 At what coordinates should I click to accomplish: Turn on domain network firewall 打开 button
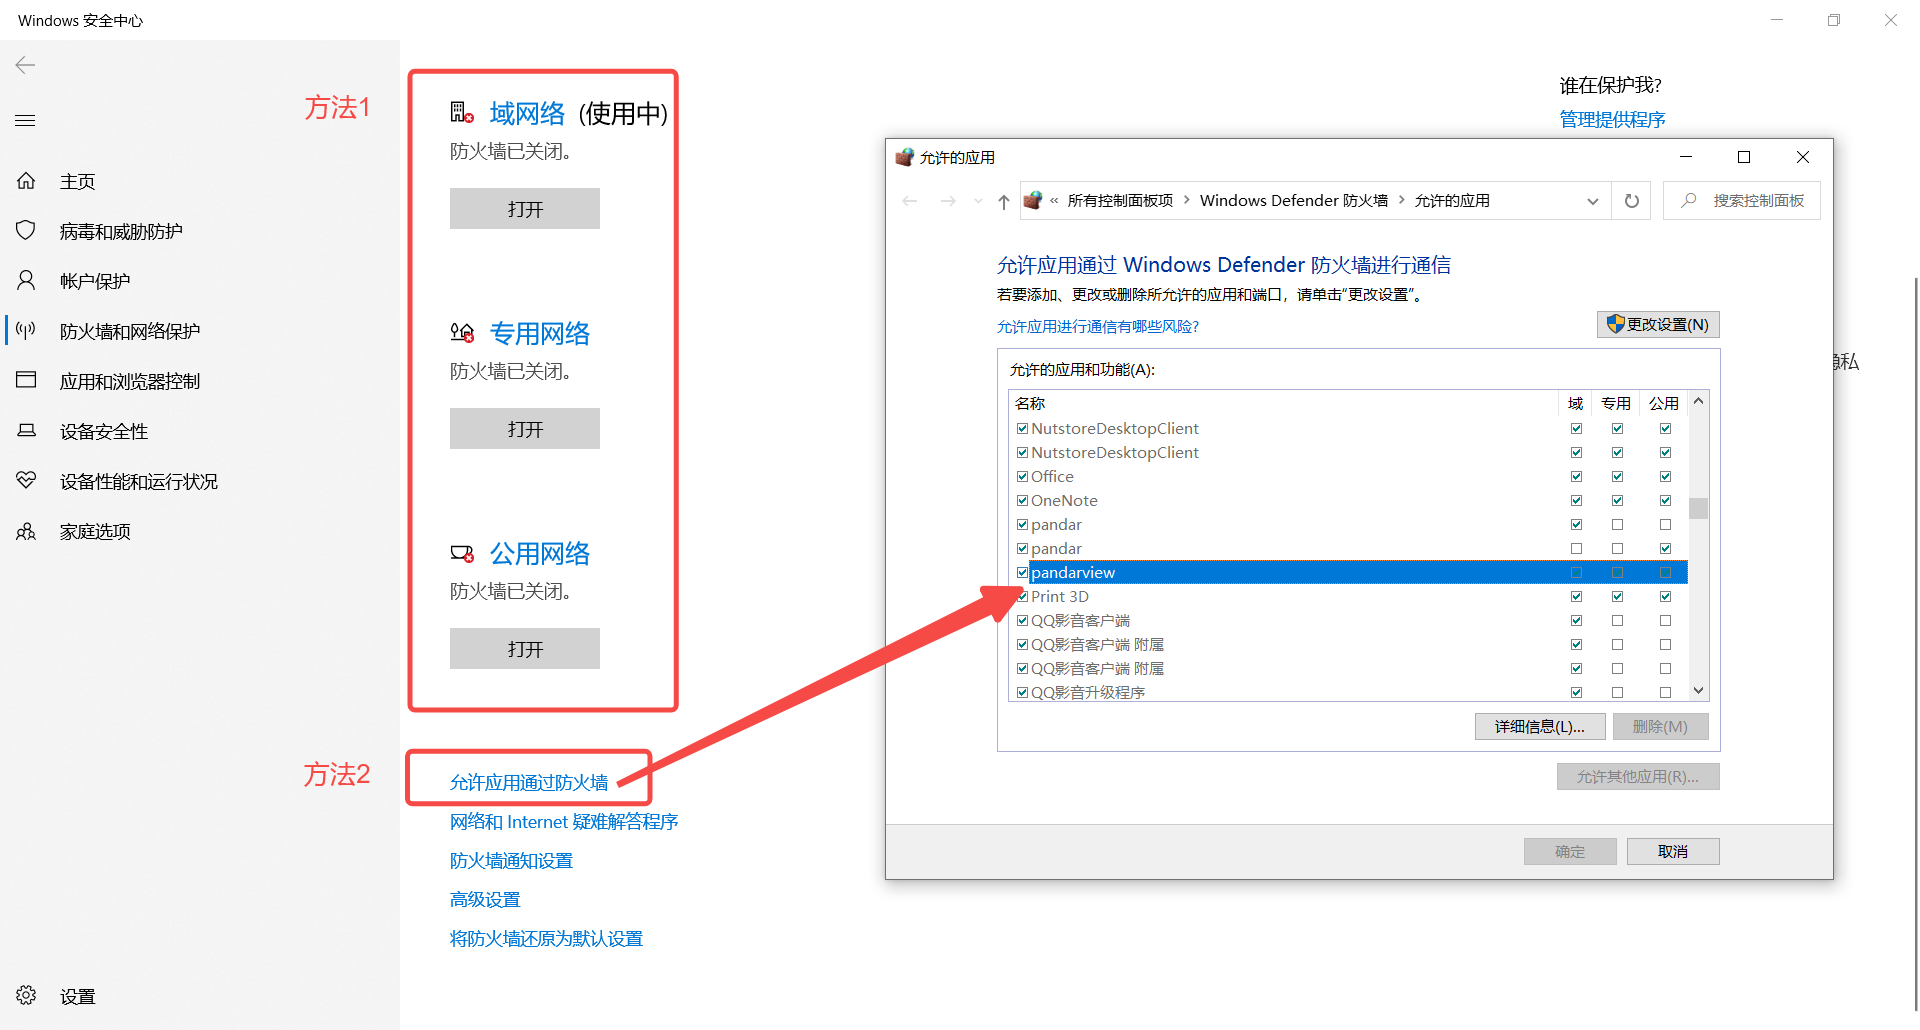click(525, 209)
